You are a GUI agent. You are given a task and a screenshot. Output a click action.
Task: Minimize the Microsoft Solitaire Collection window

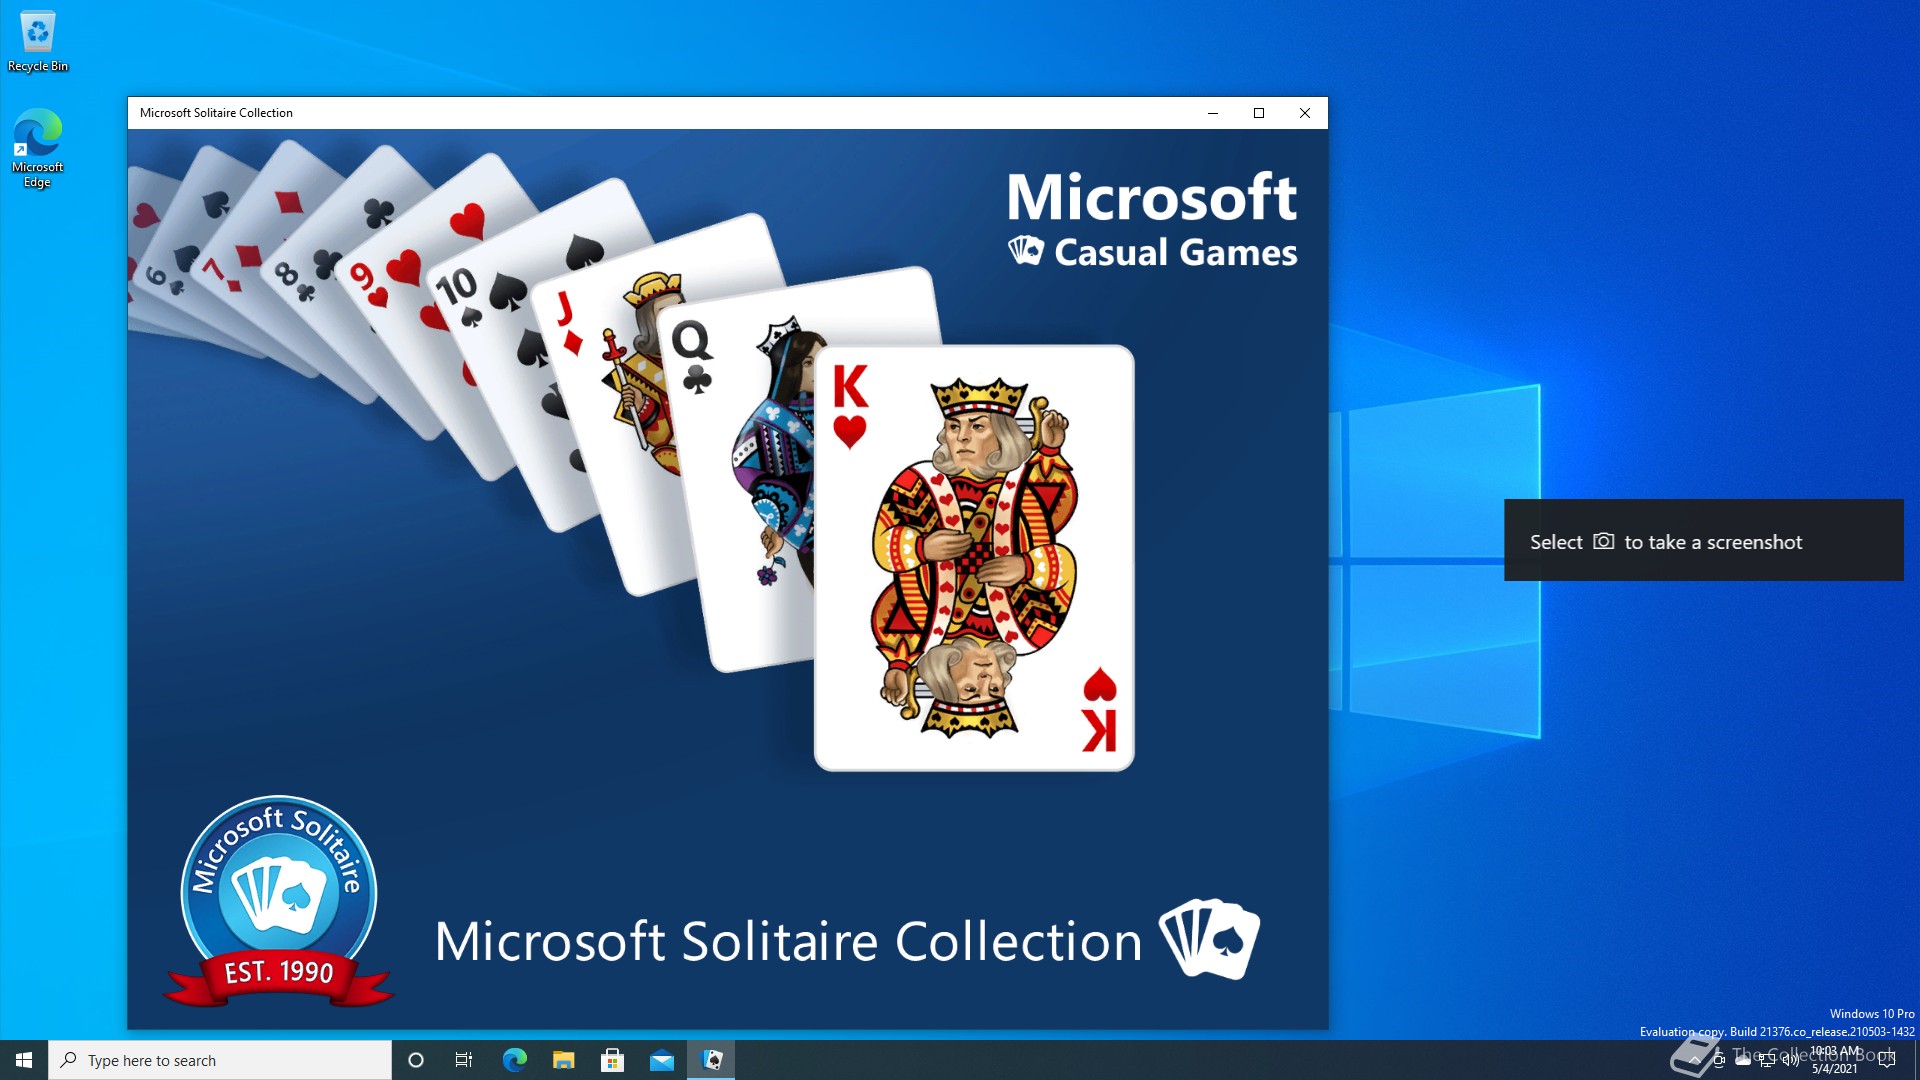point(1213,113)
